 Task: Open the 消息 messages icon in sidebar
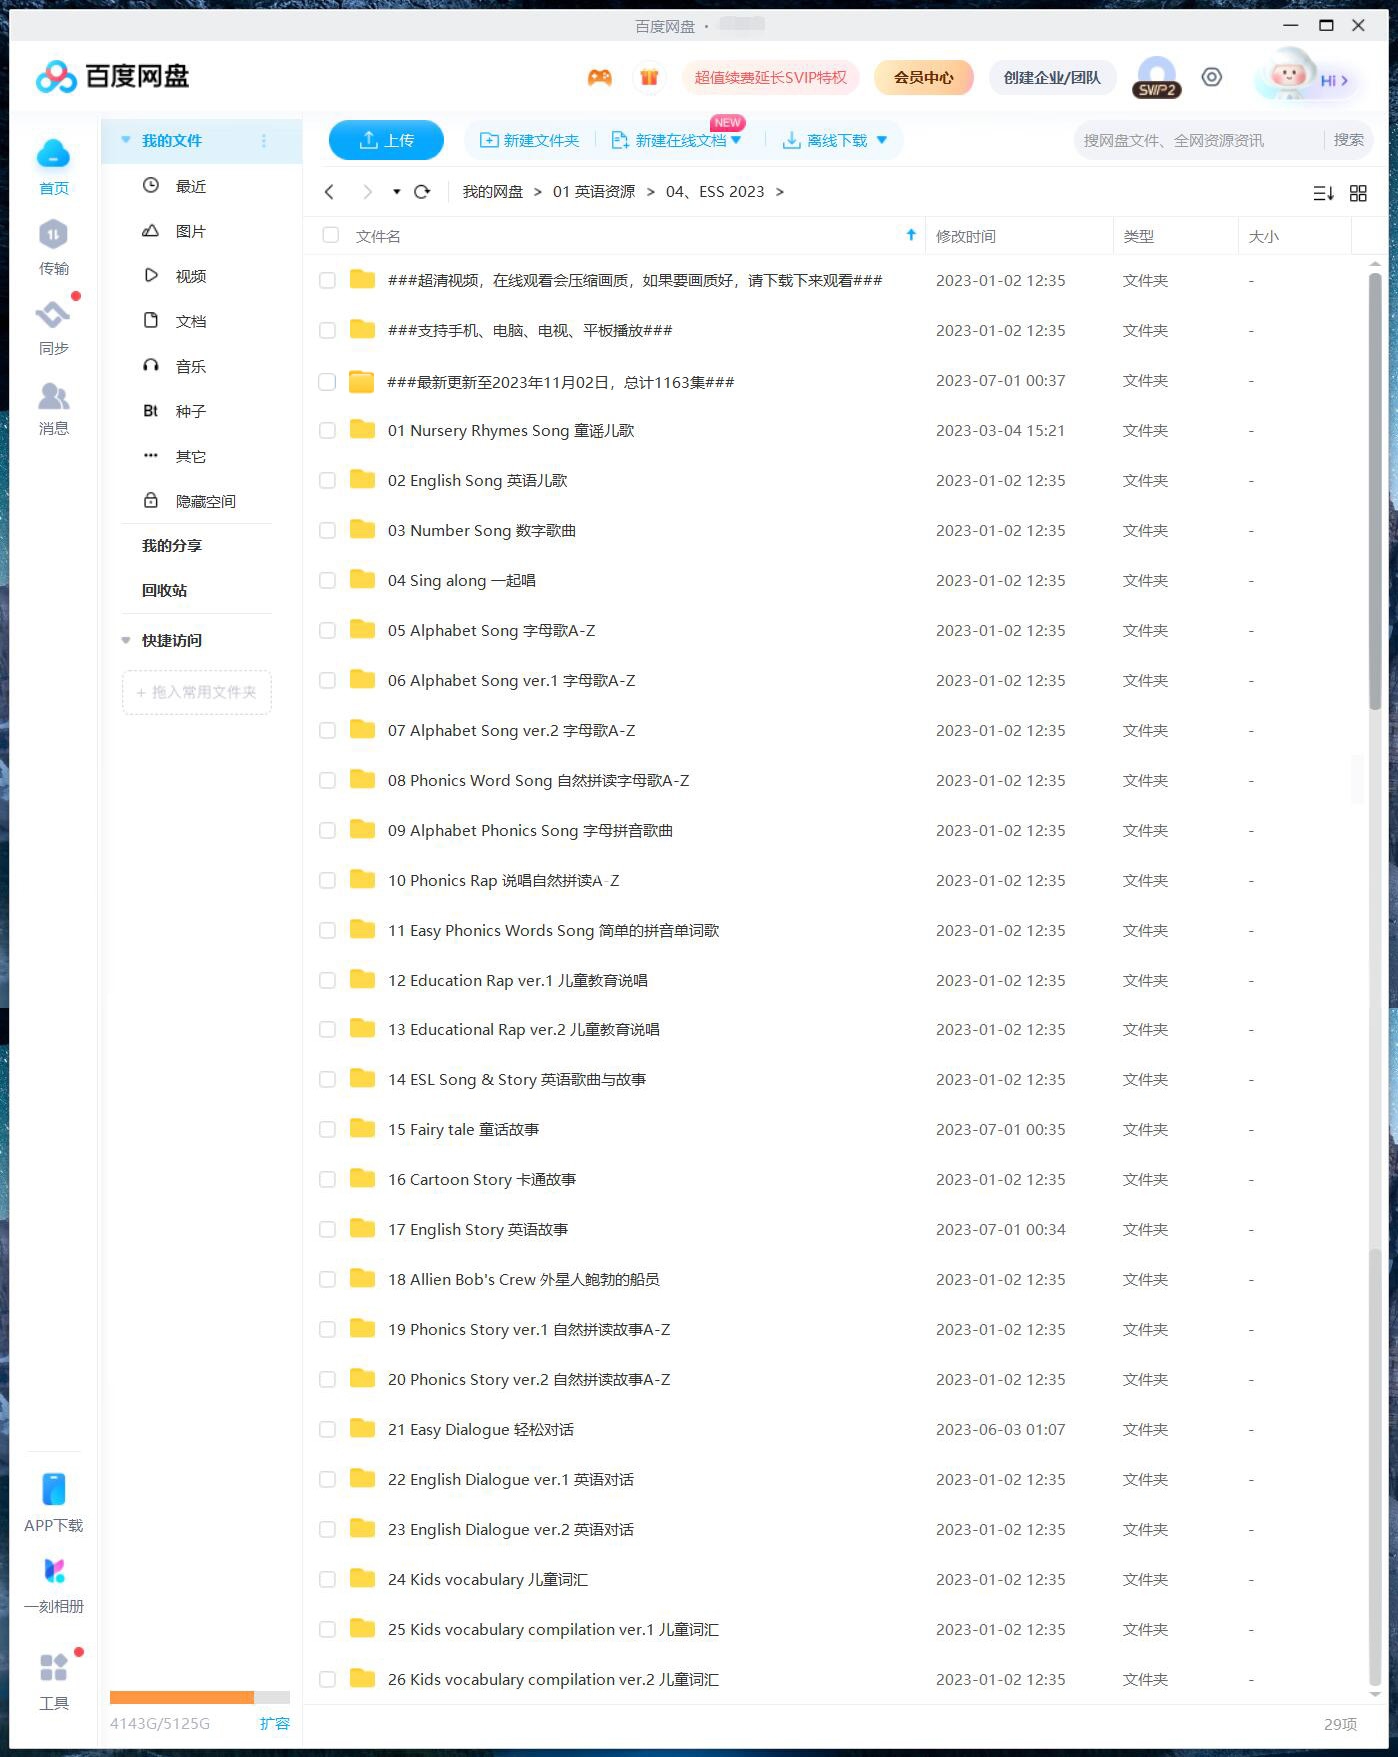click(53, 396)
